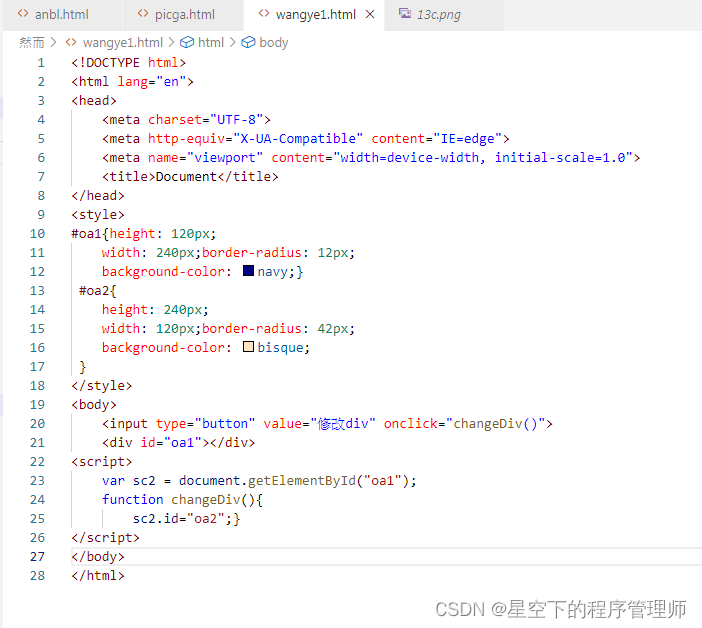Click 'charset="UTF-8"' attribute
The width and height of the screenshot is (702, 628).
pyautogui.click(x=205, y=120)
